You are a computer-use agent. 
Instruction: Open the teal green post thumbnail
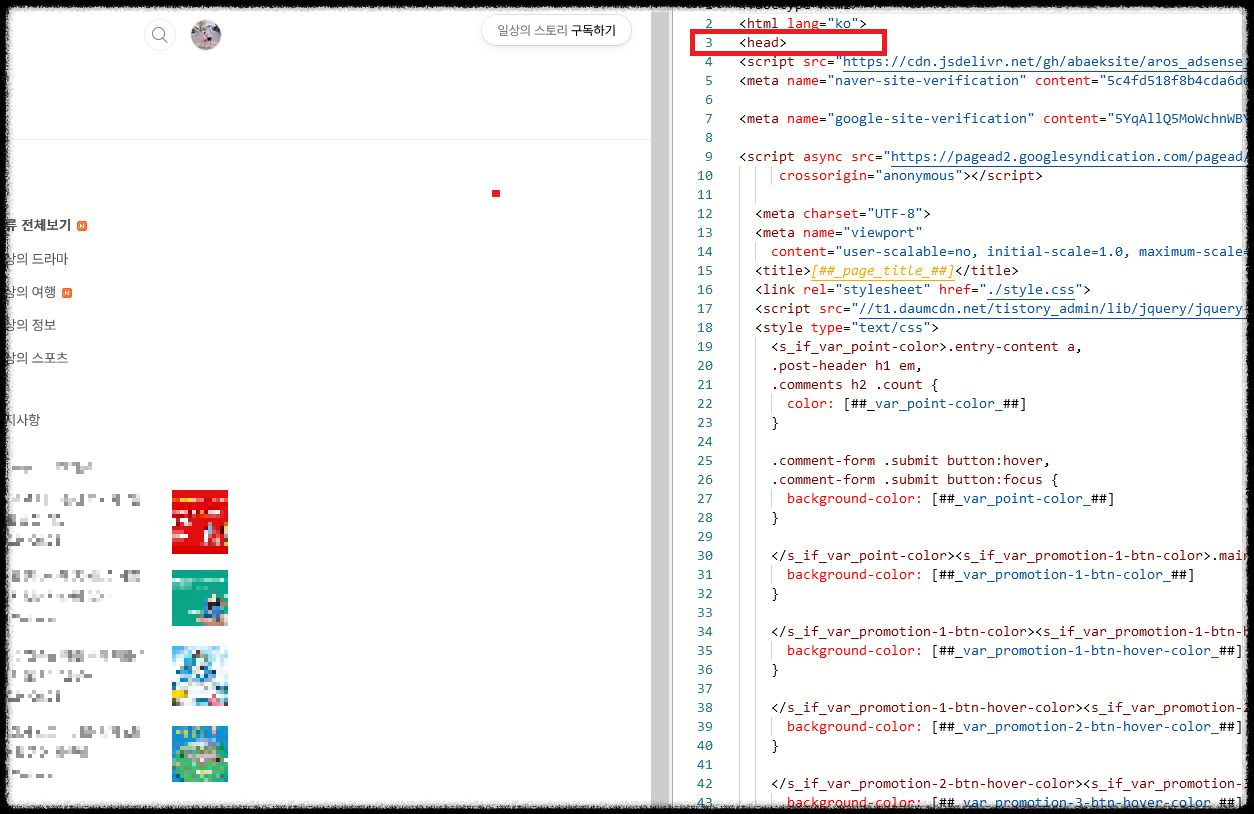(200, 598)
